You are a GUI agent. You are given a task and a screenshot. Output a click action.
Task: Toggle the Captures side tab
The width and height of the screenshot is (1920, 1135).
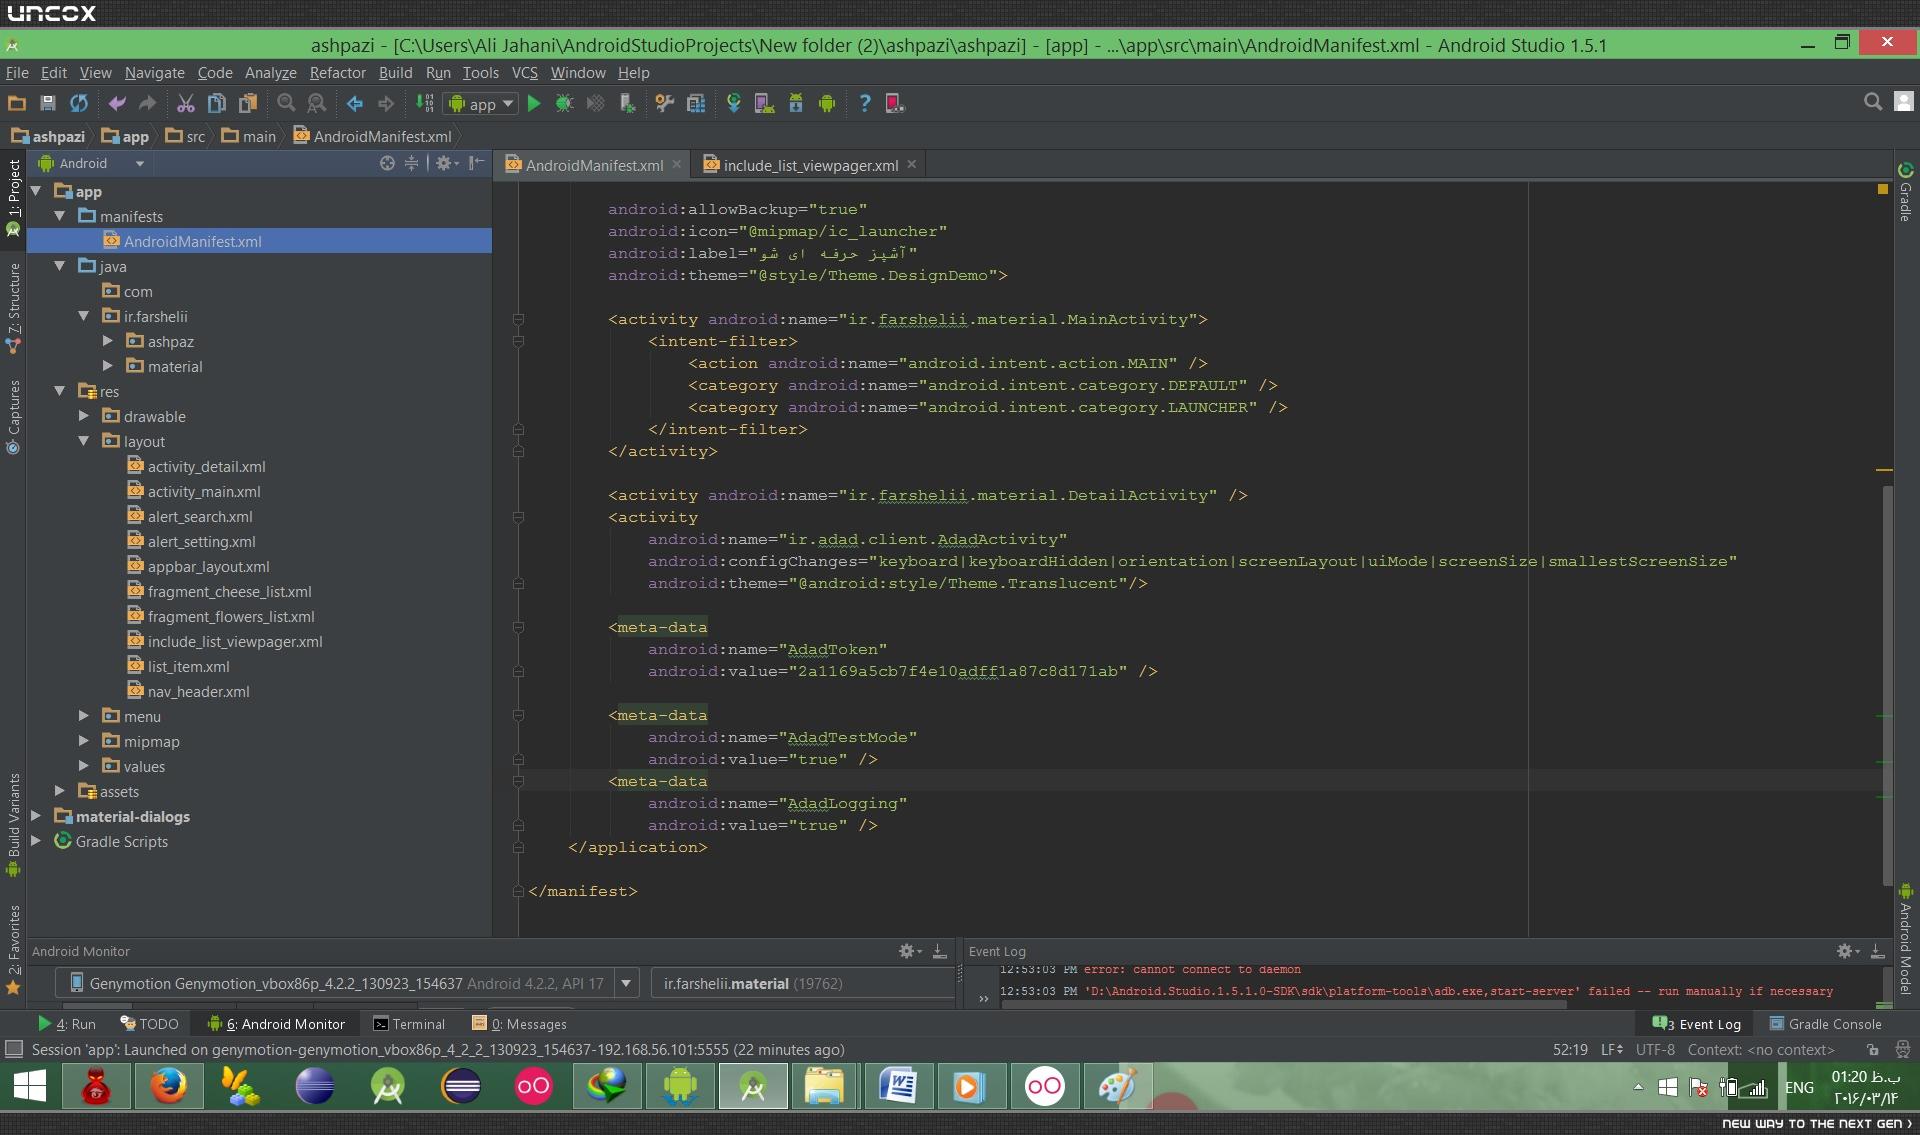[x=13, y=417]
